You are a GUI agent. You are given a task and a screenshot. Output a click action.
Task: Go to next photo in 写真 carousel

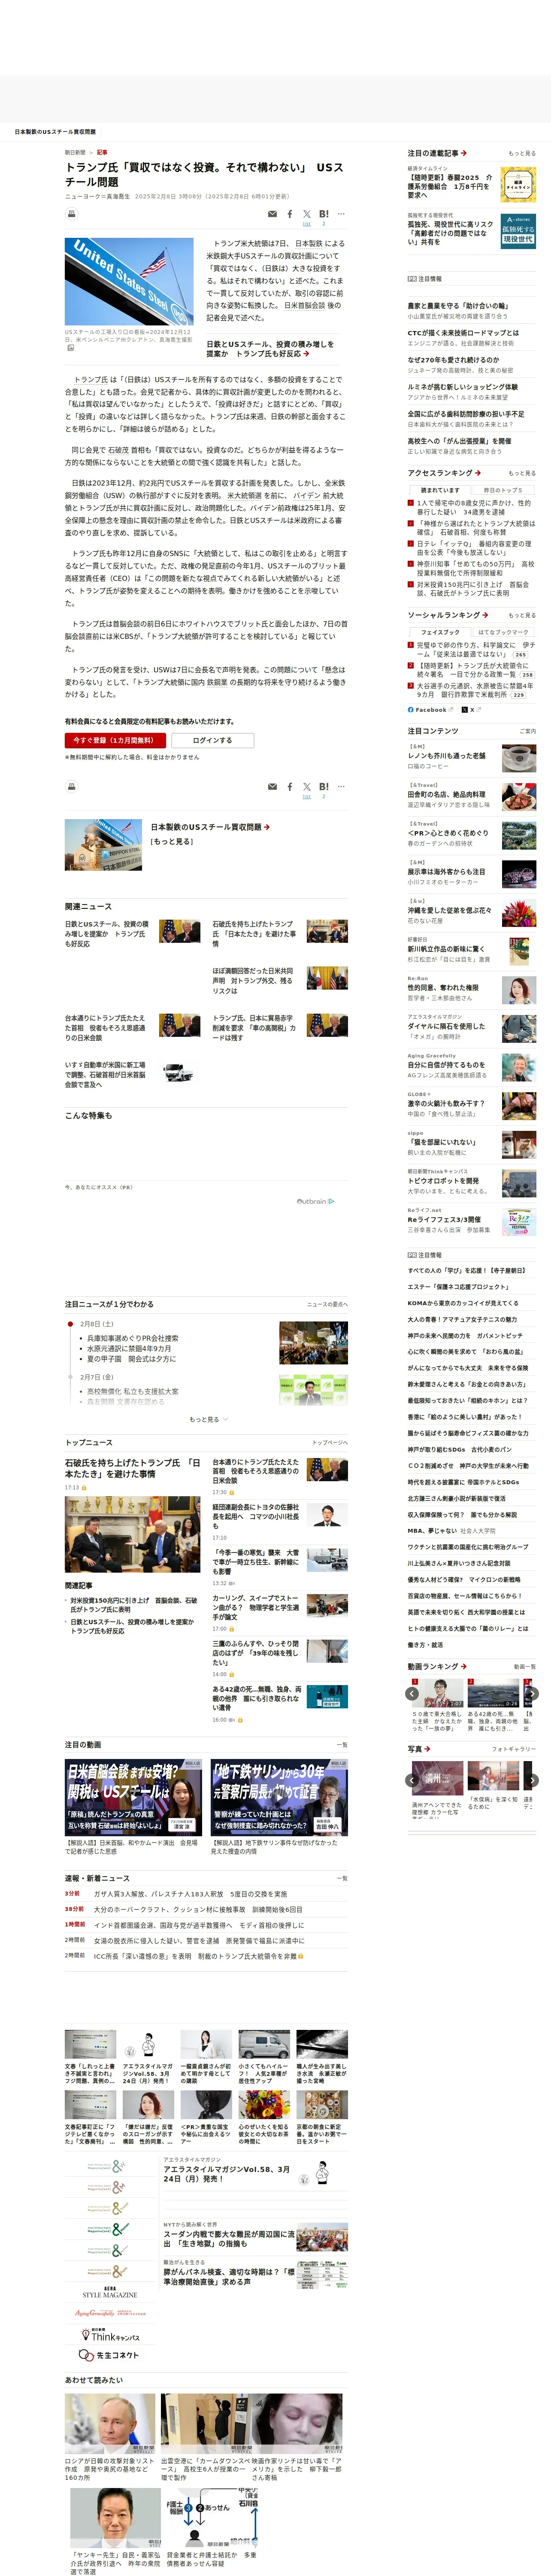pyautogui.click(x=532, y=1780)
